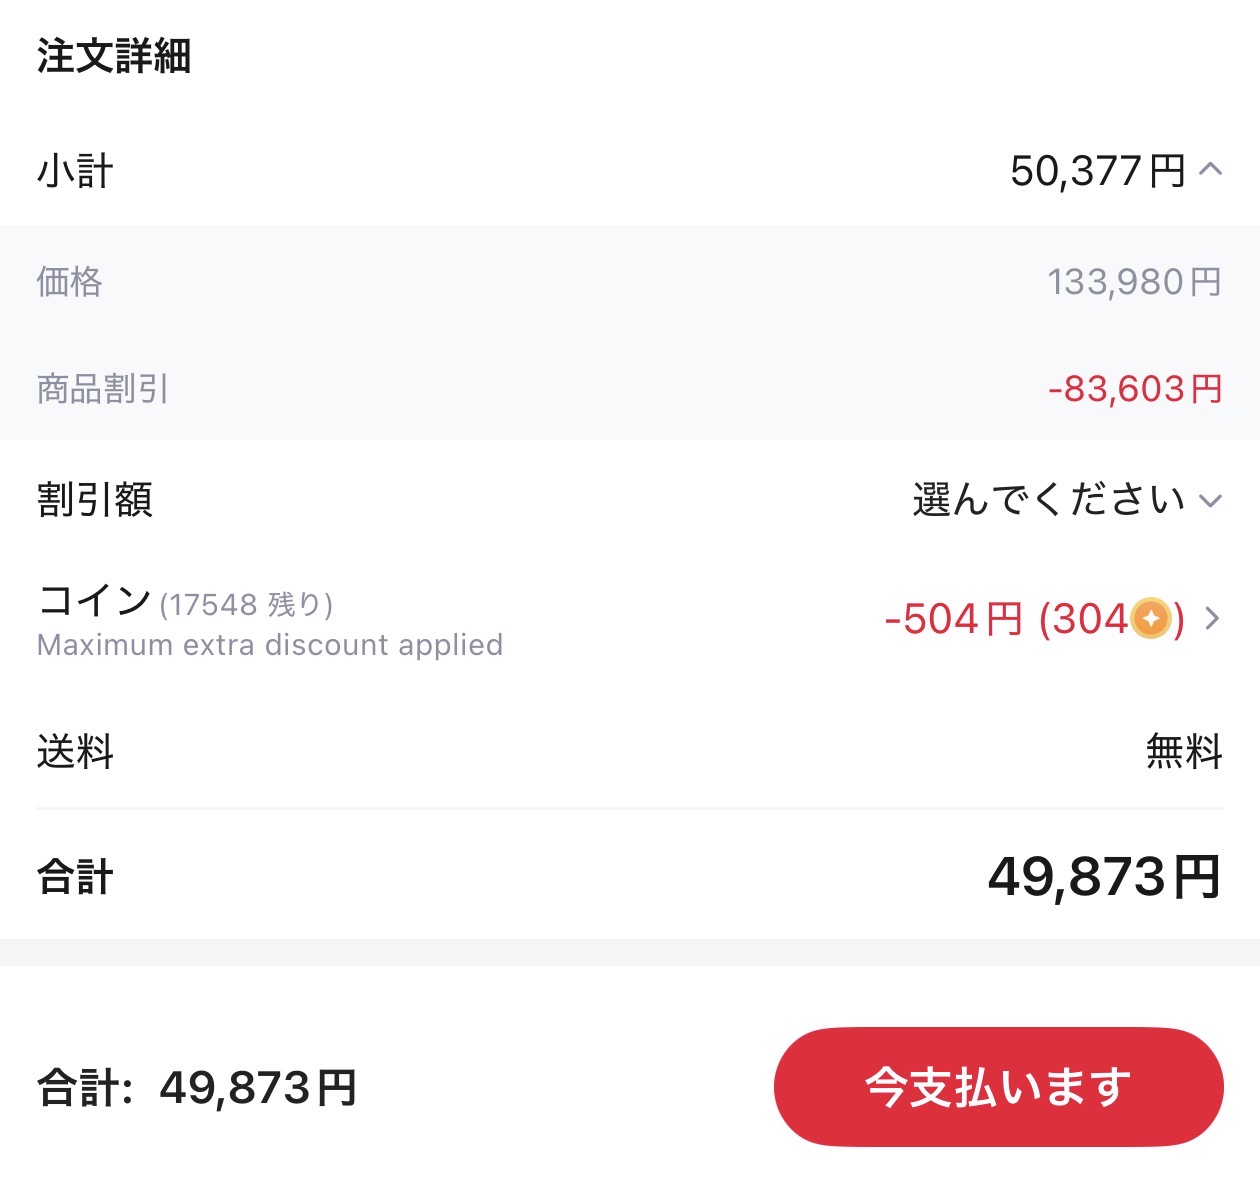This screenshot has width=1260, height=1183.
Task: Click the 小計 label
Action: tap(75, 171)
